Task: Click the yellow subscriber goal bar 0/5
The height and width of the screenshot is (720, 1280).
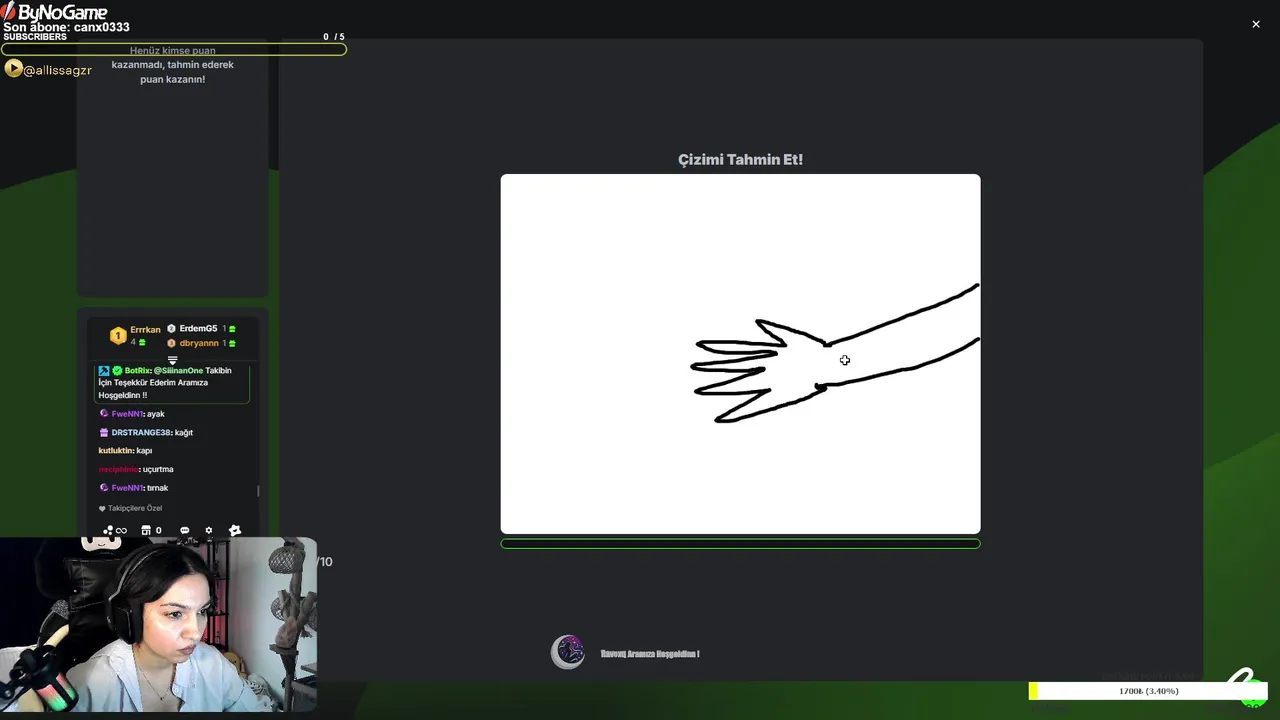Action: [174, 49]
